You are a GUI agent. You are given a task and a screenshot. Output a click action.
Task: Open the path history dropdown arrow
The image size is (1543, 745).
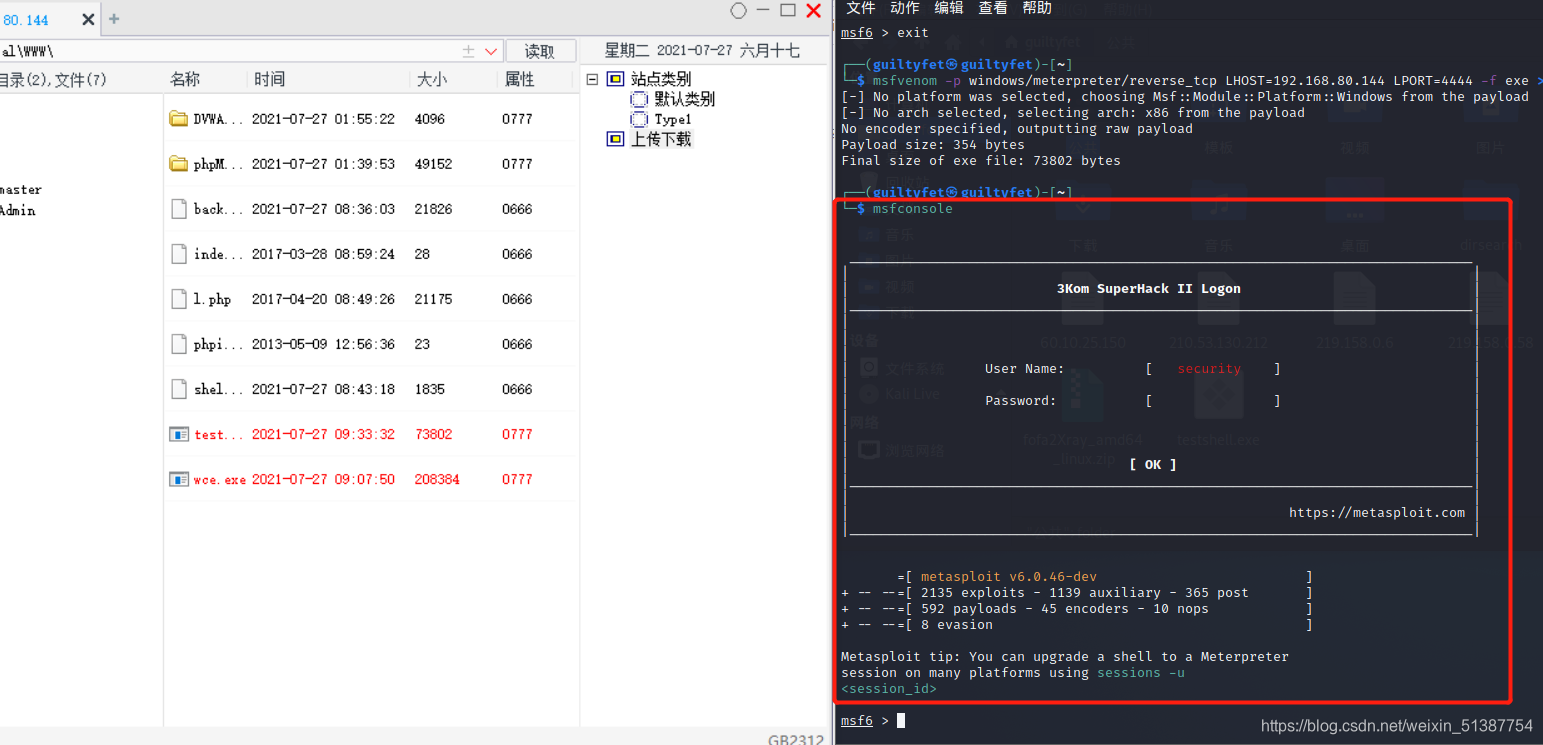(x=491, y=51)
